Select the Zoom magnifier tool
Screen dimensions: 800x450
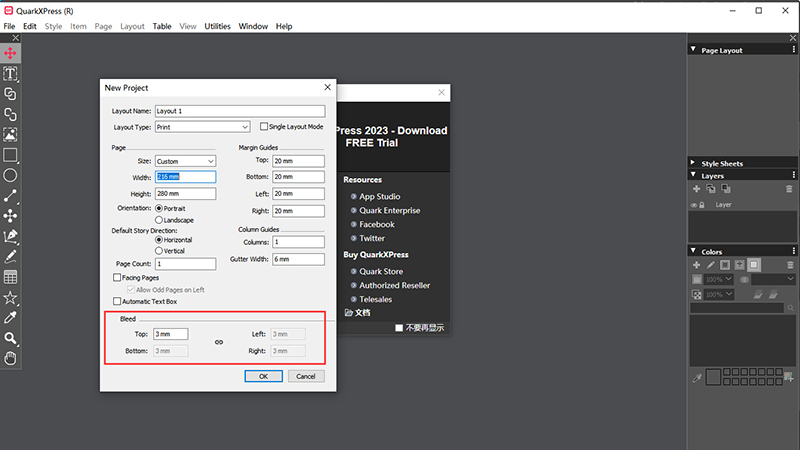[x=10, y=338]
